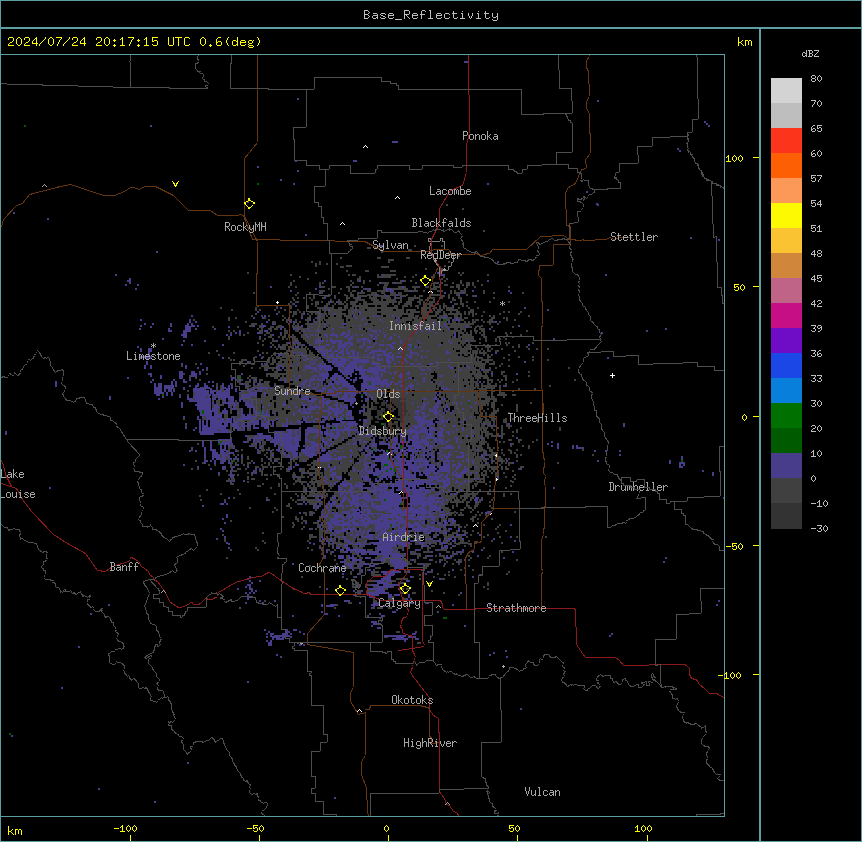Screen dimensions: 862x842
Task: Click the Innisfail label
Action: (415, 326)
